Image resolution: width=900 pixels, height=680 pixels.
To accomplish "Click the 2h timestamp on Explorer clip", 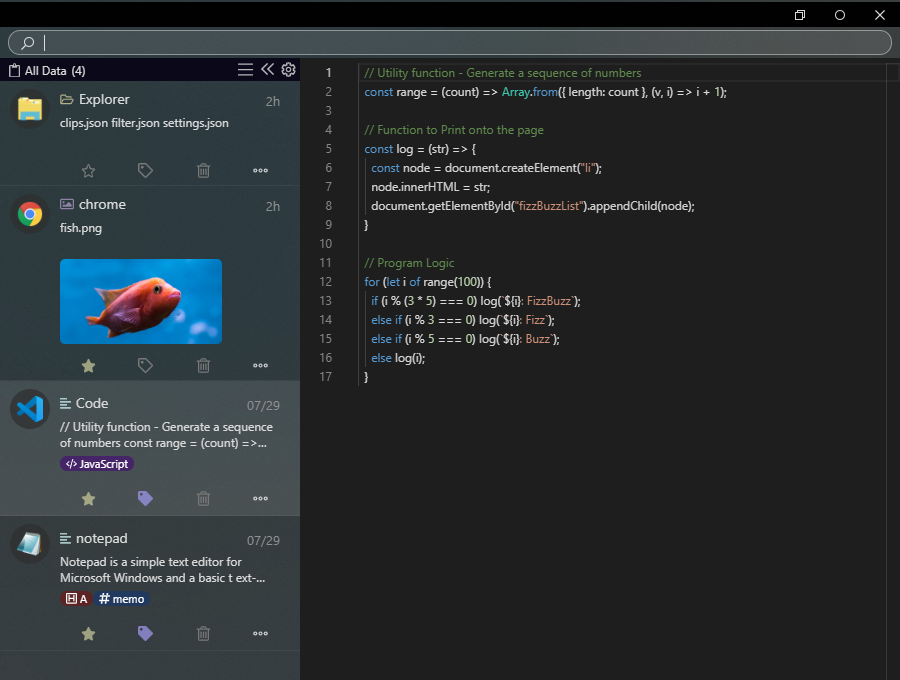I will 273,102.
